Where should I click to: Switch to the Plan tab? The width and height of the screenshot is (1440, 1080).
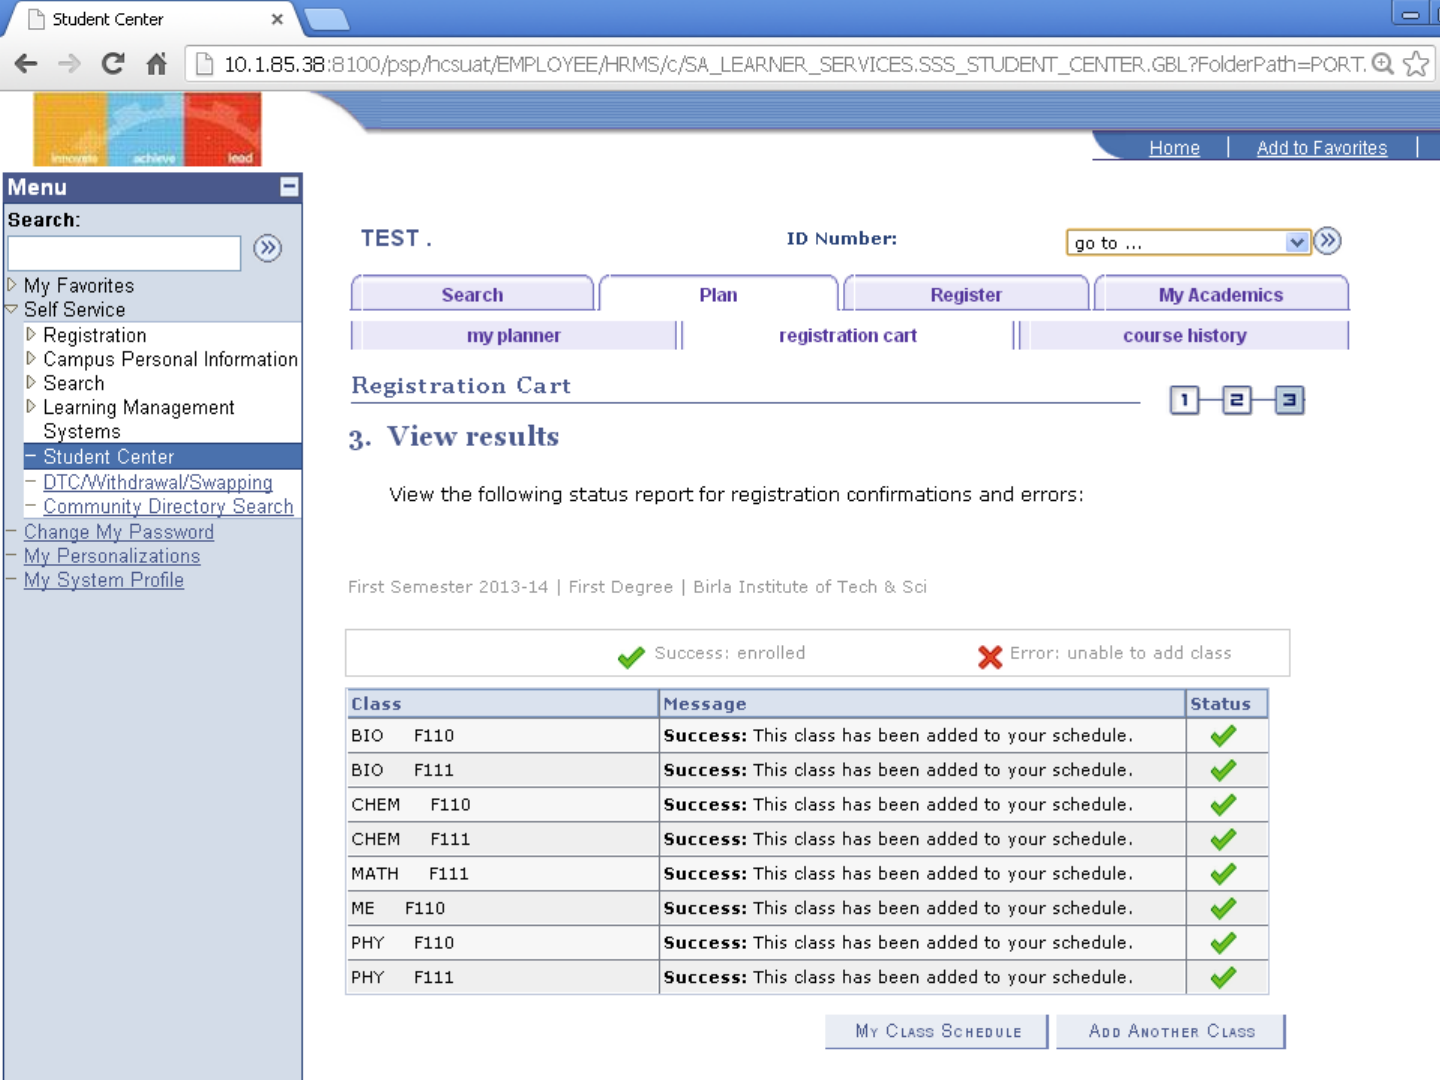pyautogui.click(x=718, y=295)
